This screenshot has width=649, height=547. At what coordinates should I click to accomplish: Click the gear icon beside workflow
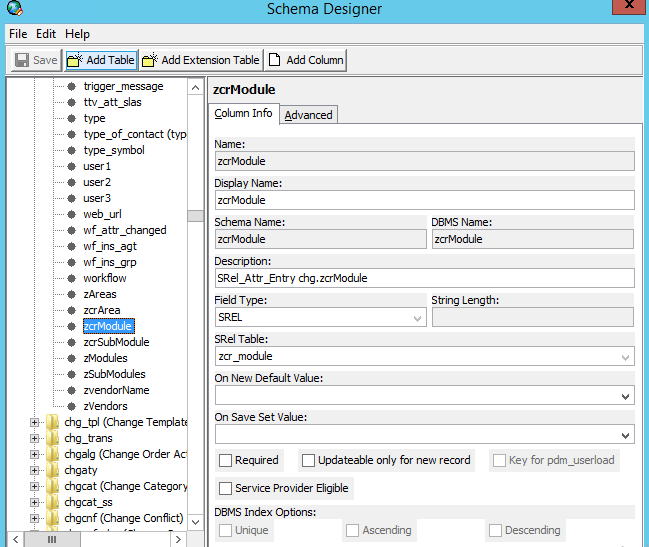click(x=72, y=278)
